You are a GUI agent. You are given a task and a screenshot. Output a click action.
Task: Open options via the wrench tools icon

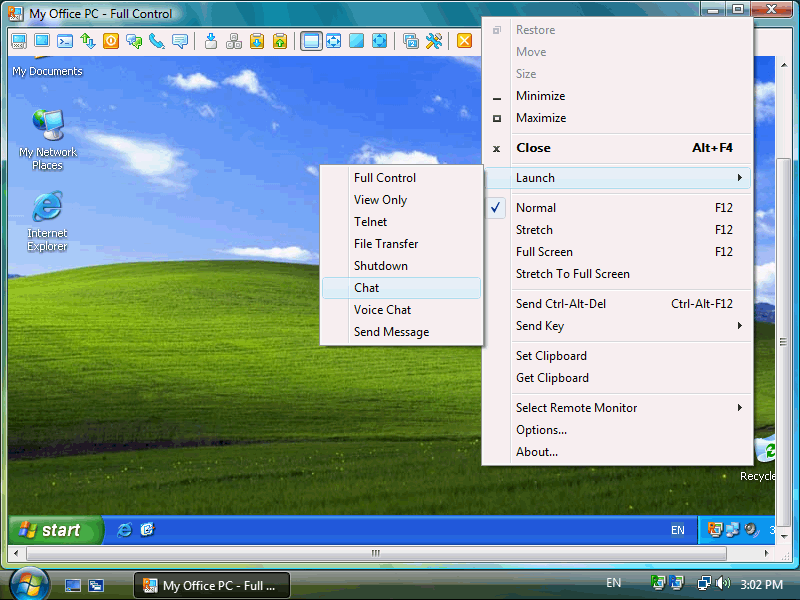click(x=434, y=41)
